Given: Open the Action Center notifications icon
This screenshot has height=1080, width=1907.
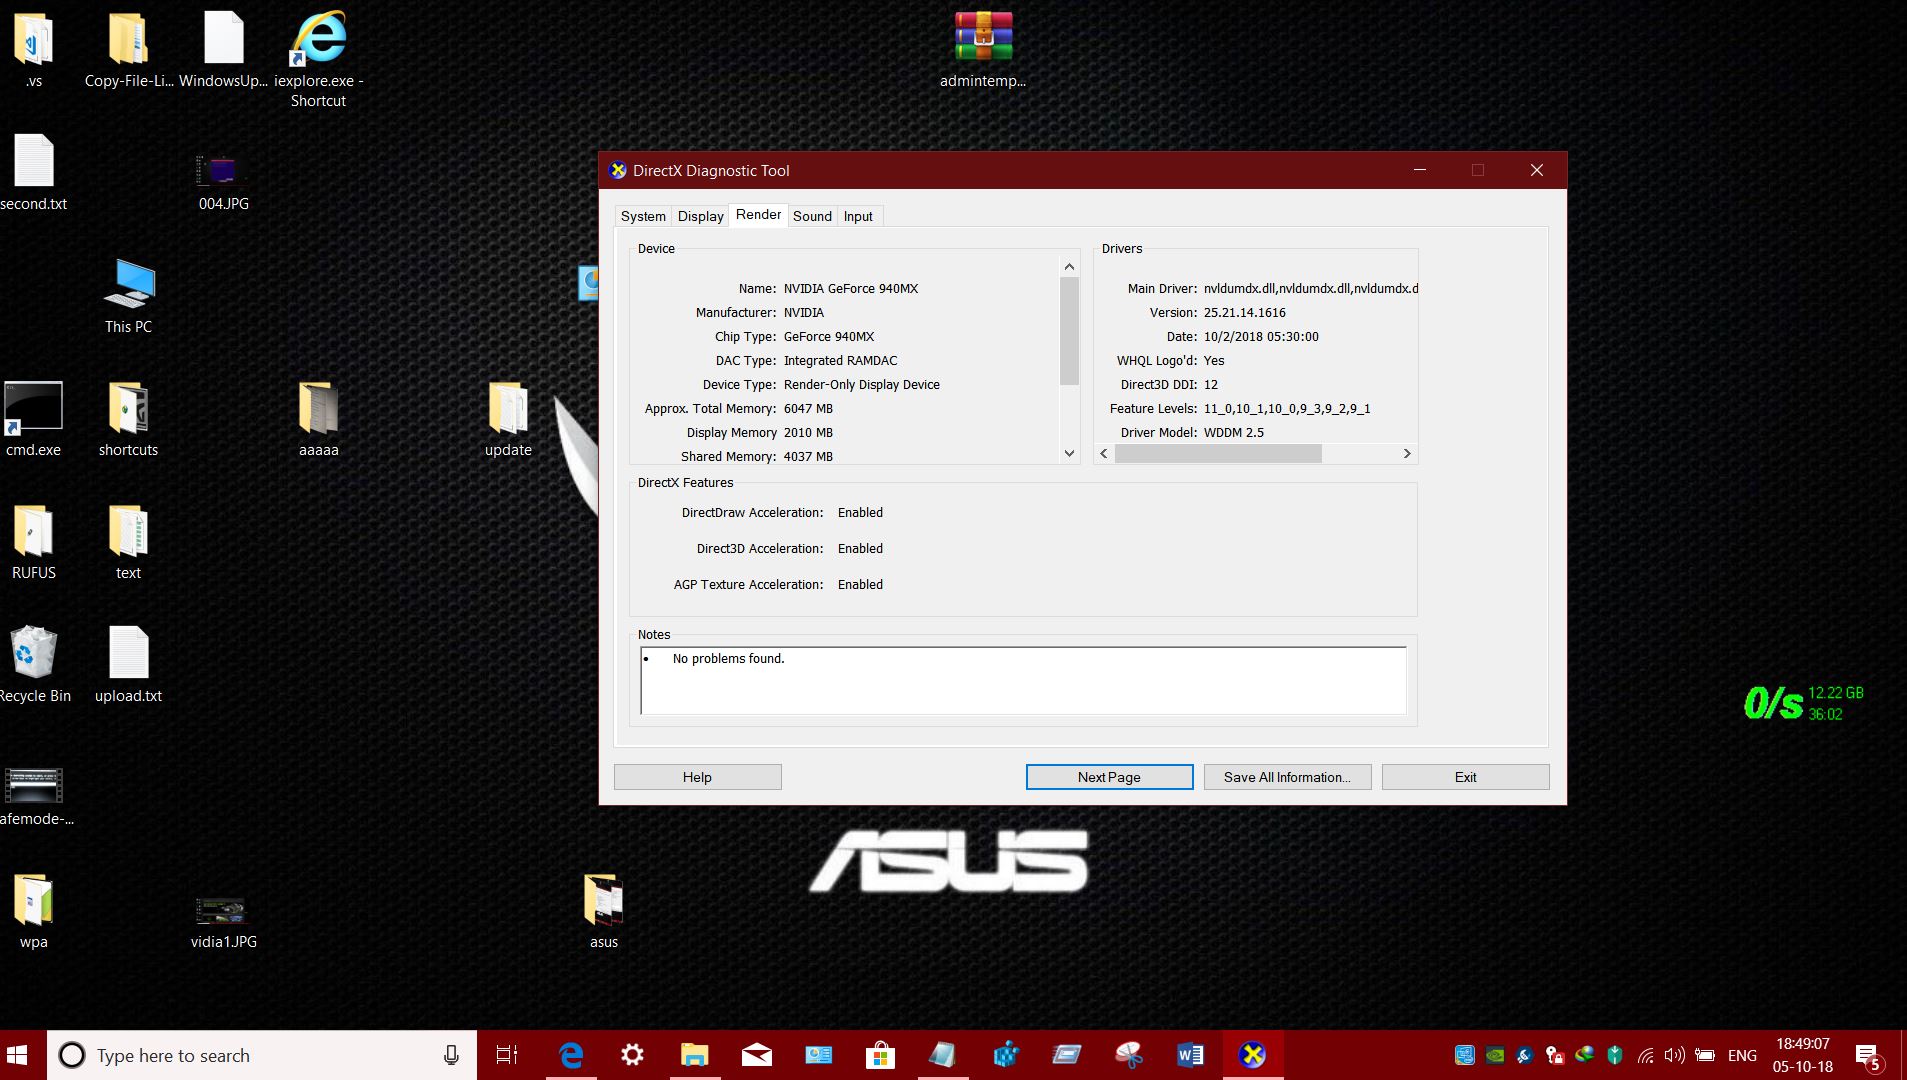Looking at the screenshot, I should click(x=1867, y=1055).
